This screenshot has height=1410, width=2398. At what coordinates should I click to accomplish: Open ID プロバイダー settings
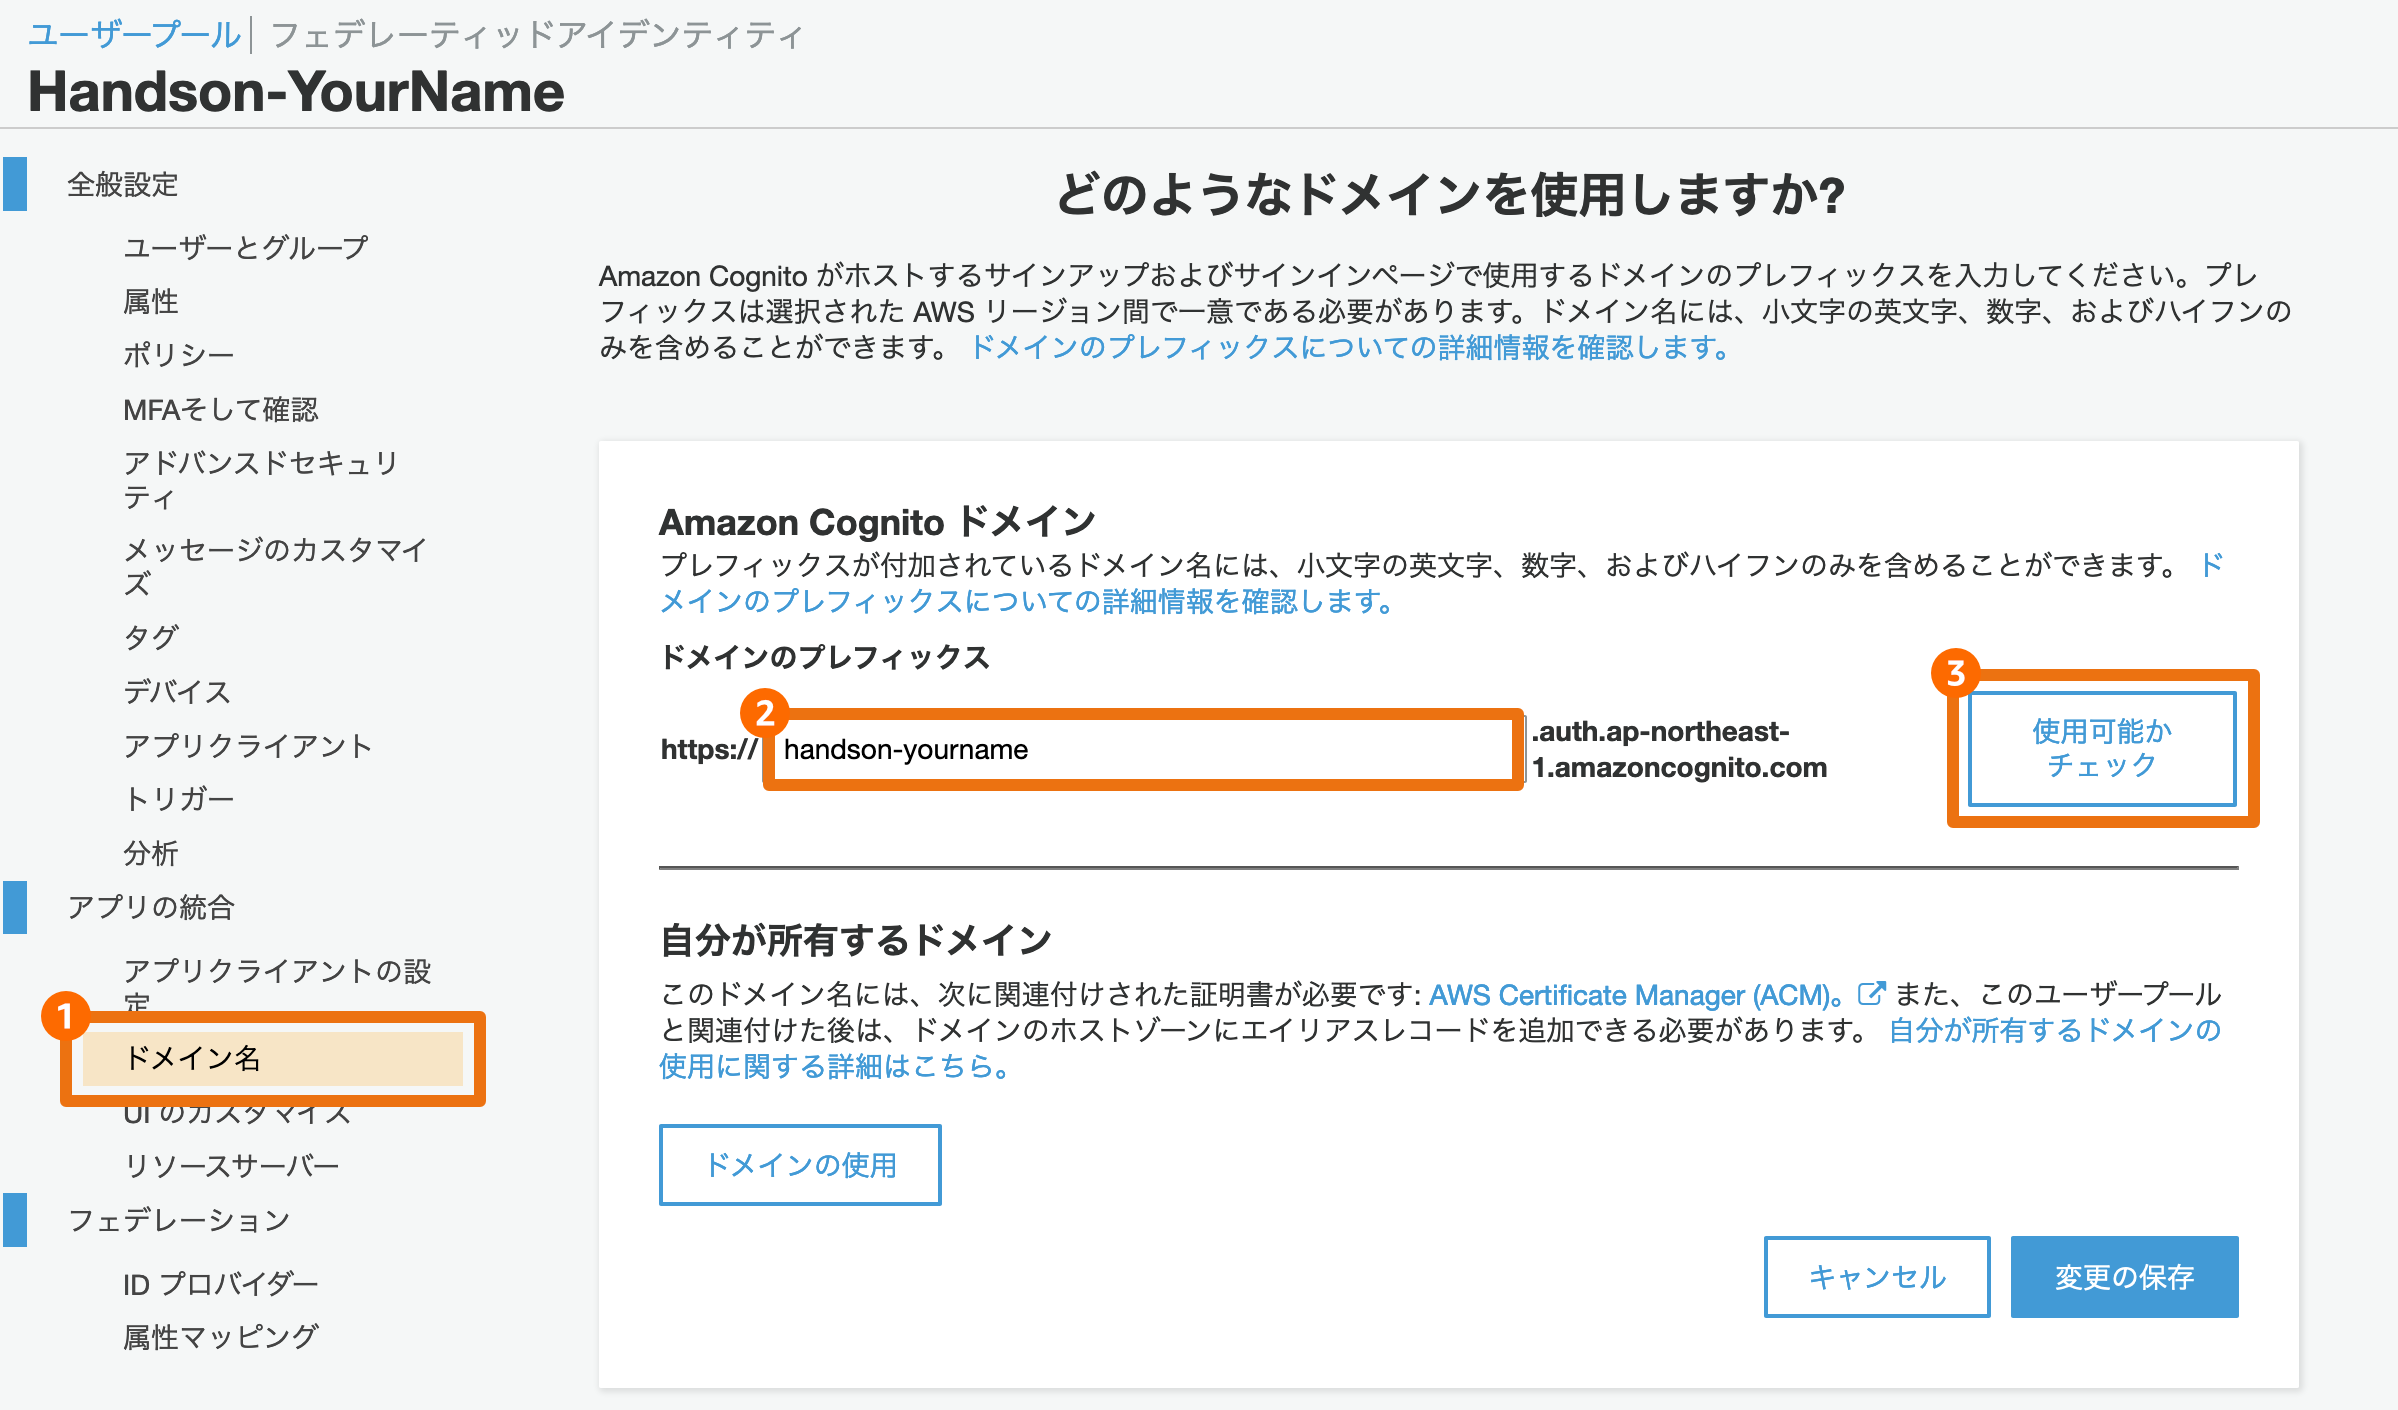click(x=221, y=1284)
